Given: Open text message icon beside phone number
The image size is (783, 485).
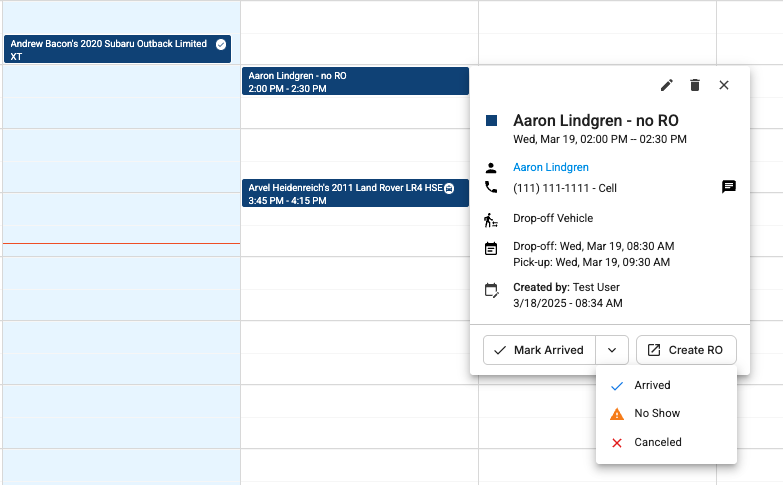Looking at the screenshot, I should pyautogui.click(x=729, y=187).
